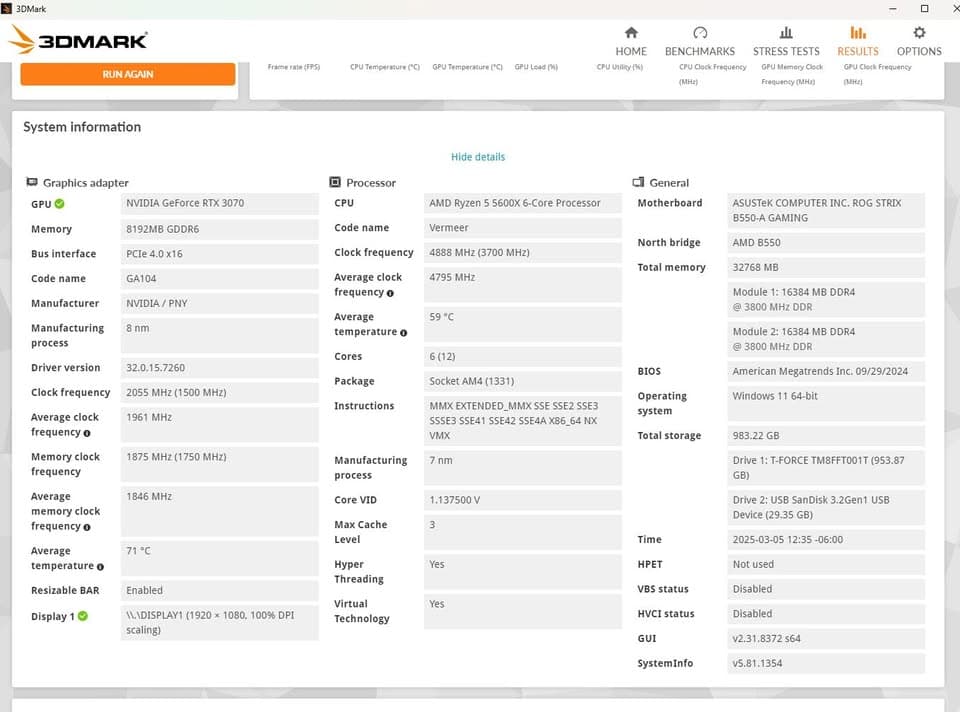Click the 3DMark title bar app icon

6,9
